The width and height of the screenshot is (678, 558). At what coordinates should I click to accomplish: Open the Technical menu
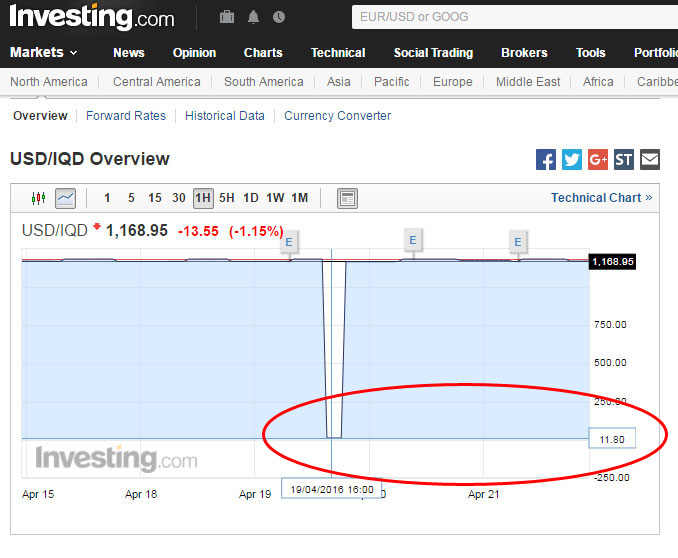(x=338, y=53)
